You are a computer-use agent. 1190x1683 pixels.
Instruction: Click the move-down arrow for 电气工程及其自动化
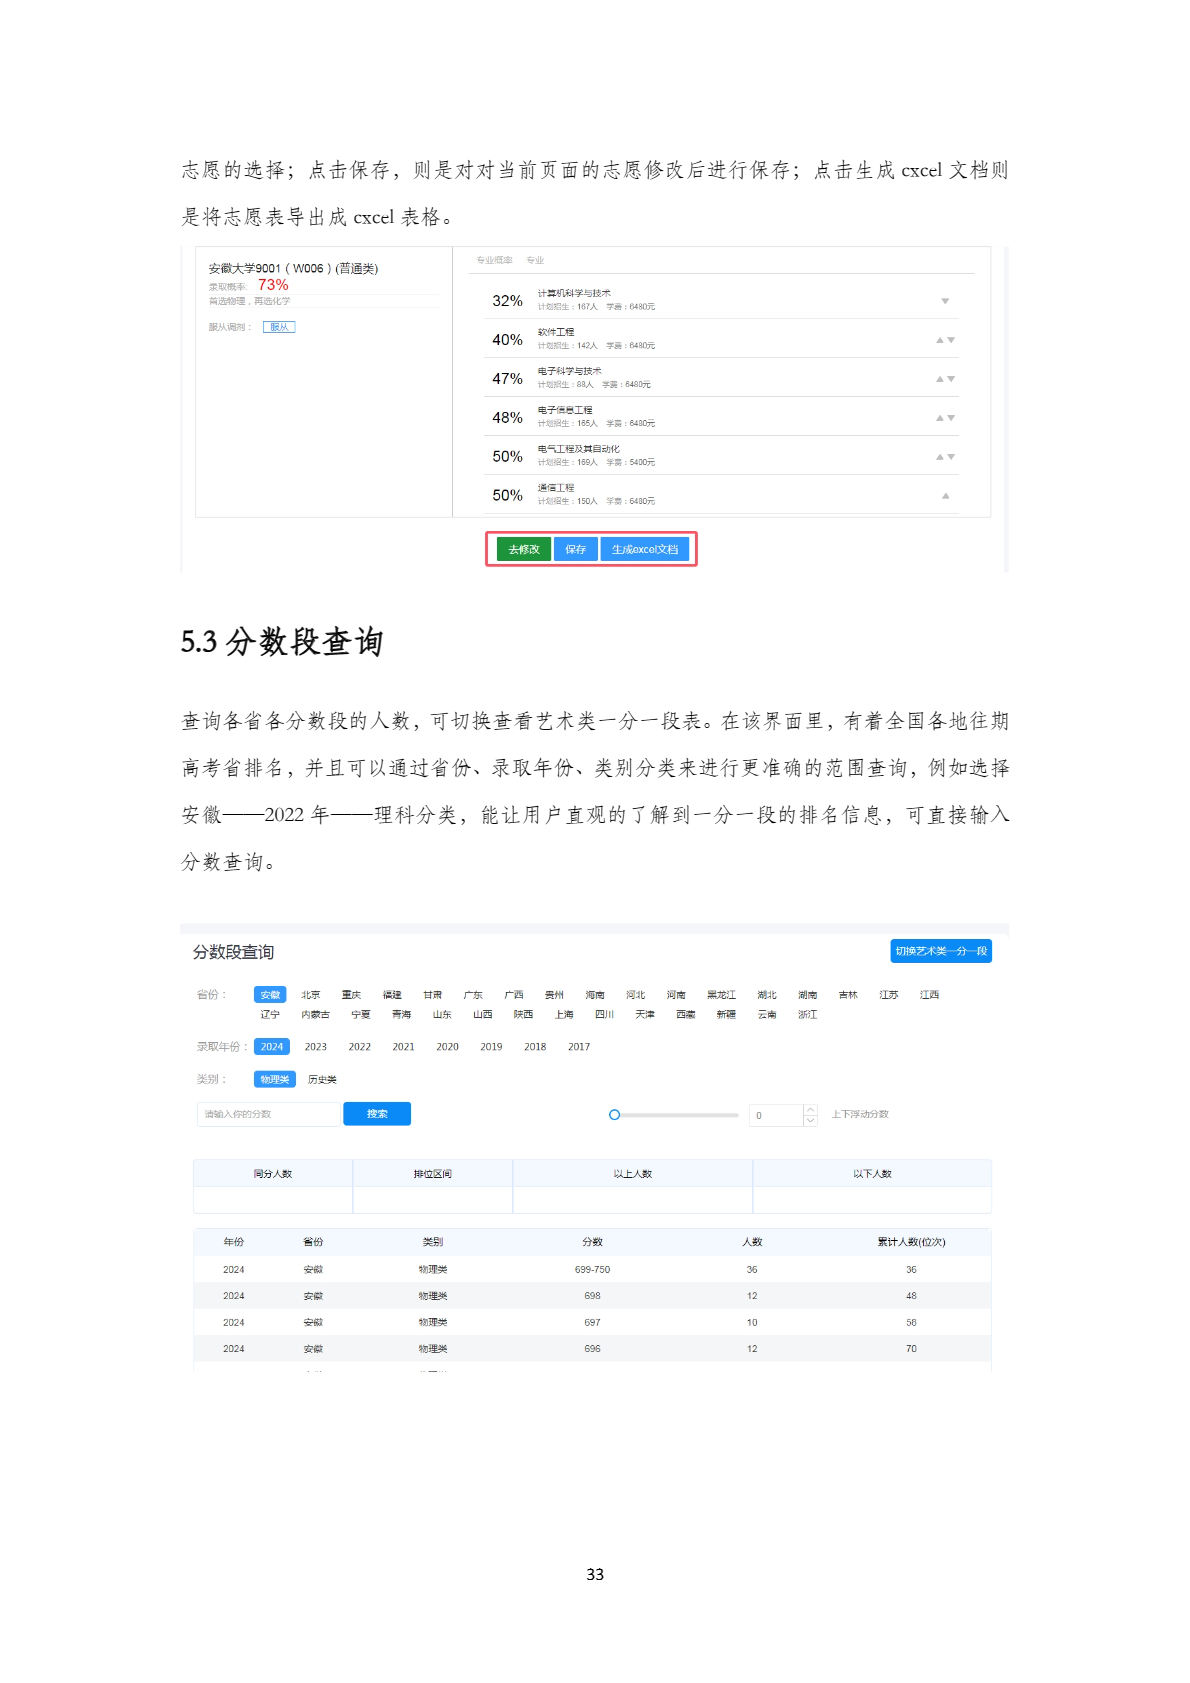click(x=951, y=457)
